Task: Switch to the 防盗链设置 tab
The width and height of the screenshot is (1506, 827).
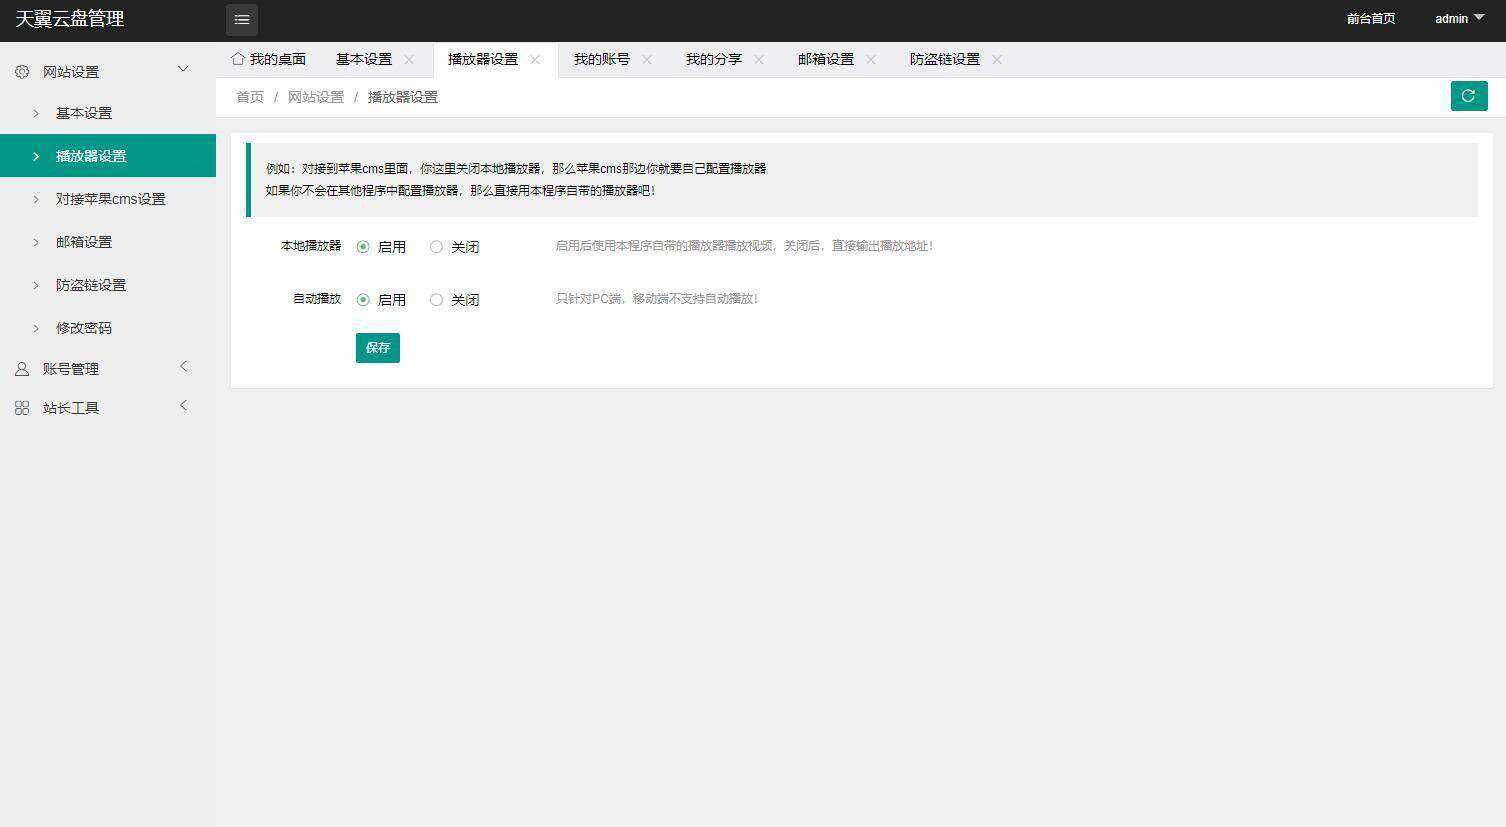Action: click(944, 59)
